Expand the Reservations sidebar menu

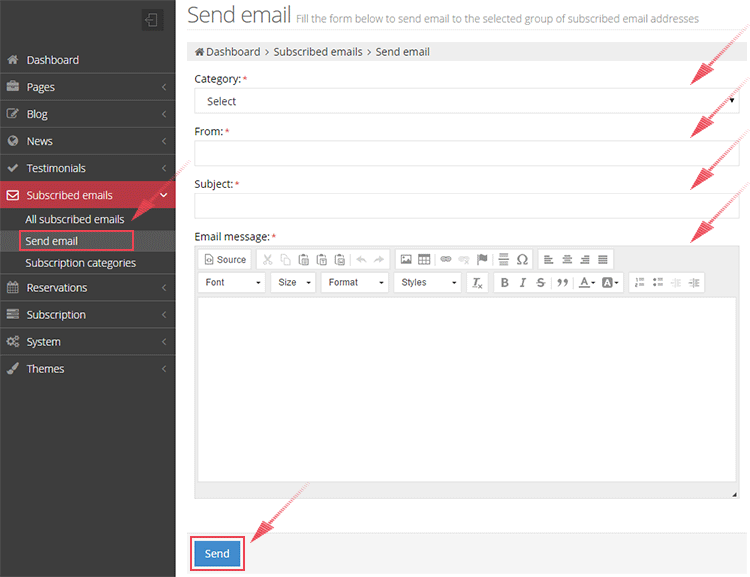87,288
